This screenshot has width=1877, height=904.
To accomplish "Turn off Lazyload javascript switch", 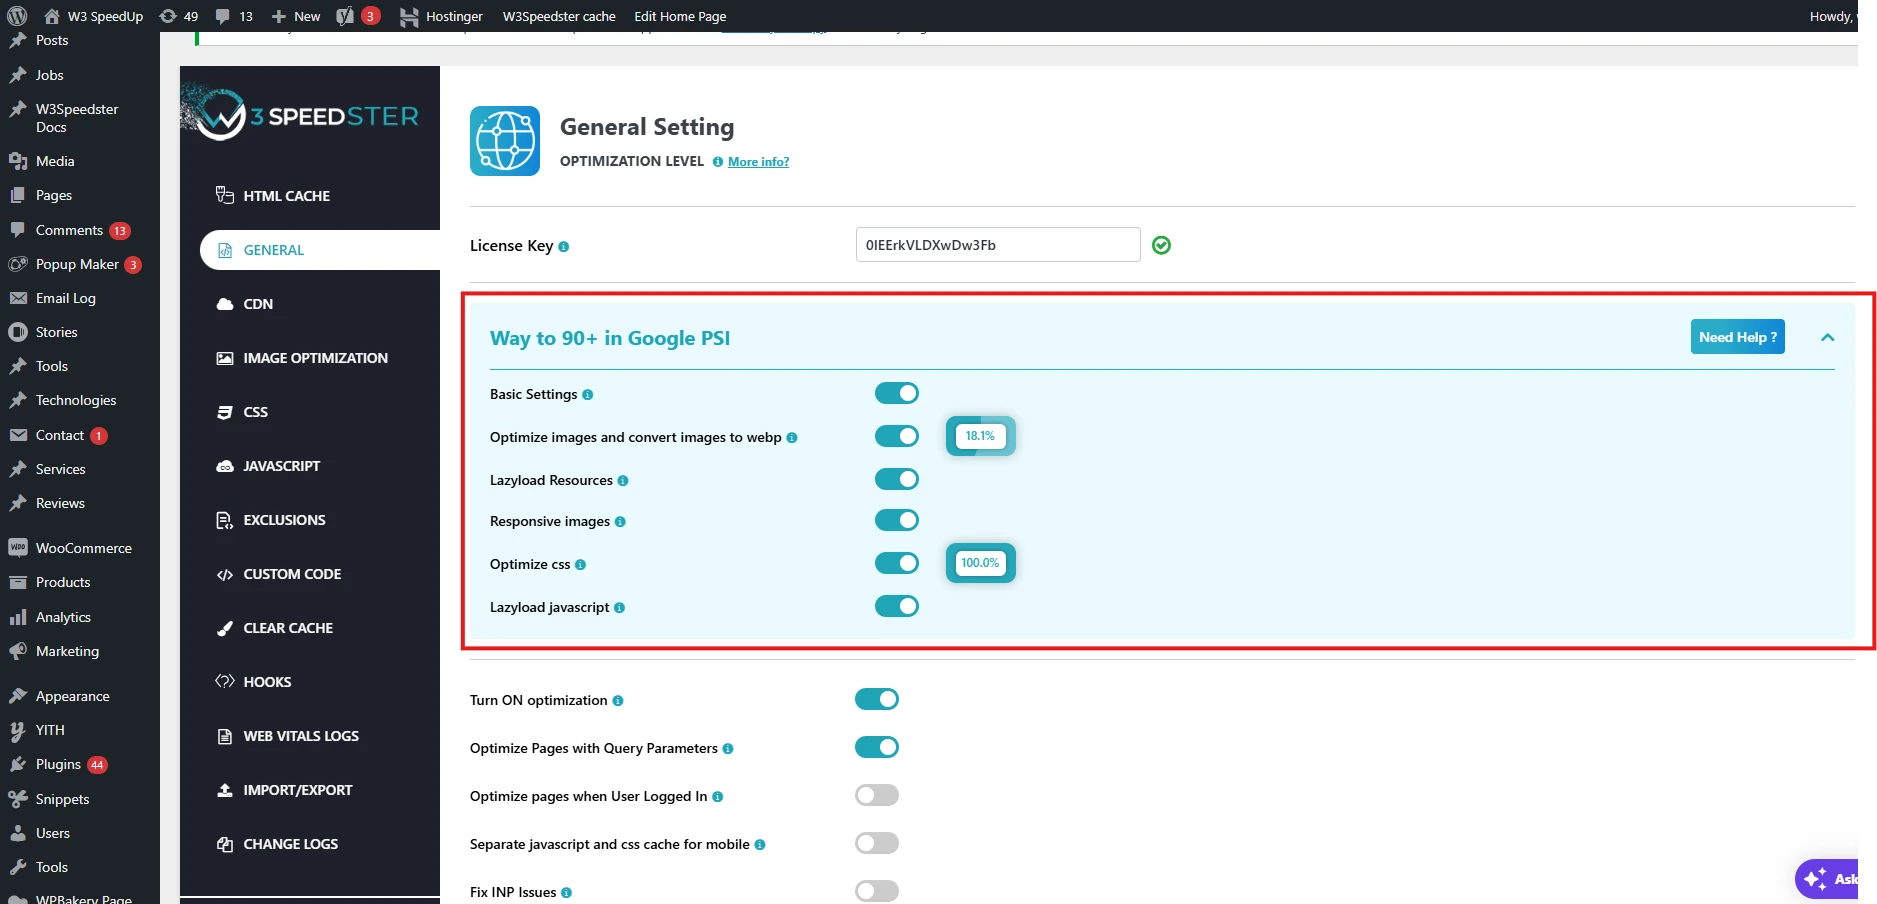I will [x=896, y=606].
